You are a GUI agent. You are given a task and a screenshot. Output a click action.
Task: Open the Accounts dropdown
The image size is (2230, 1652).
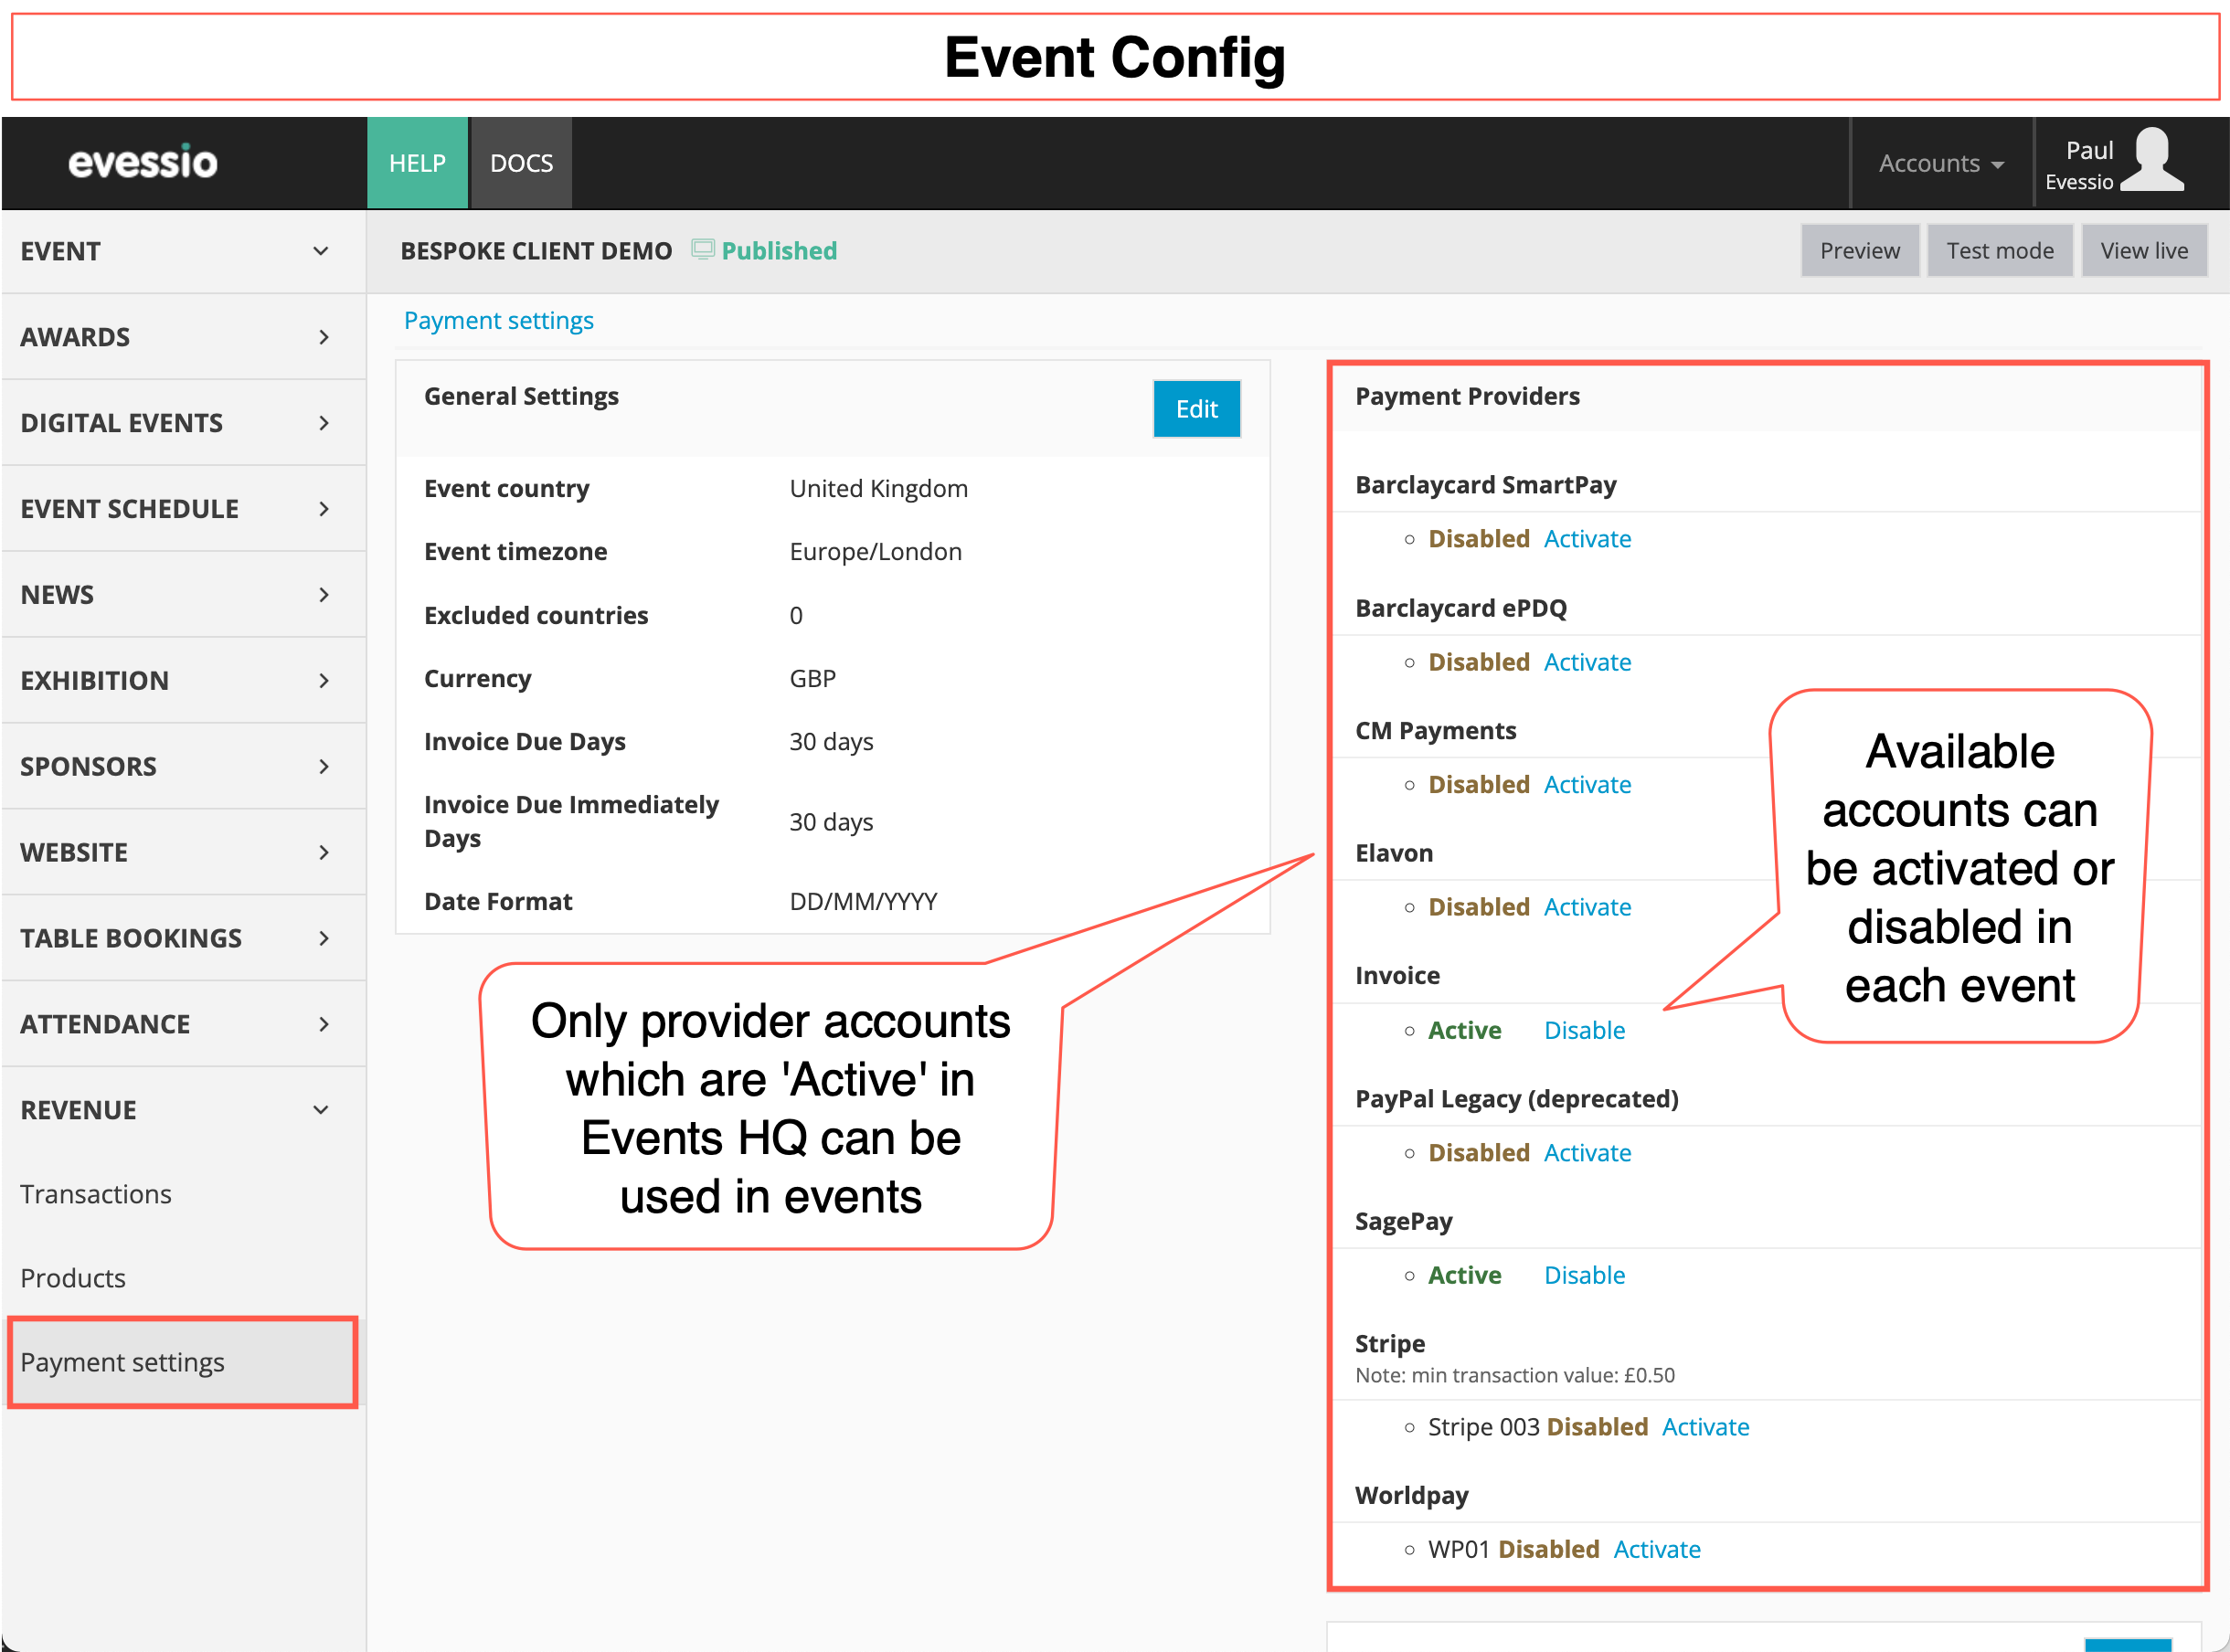click(1939, 163)
